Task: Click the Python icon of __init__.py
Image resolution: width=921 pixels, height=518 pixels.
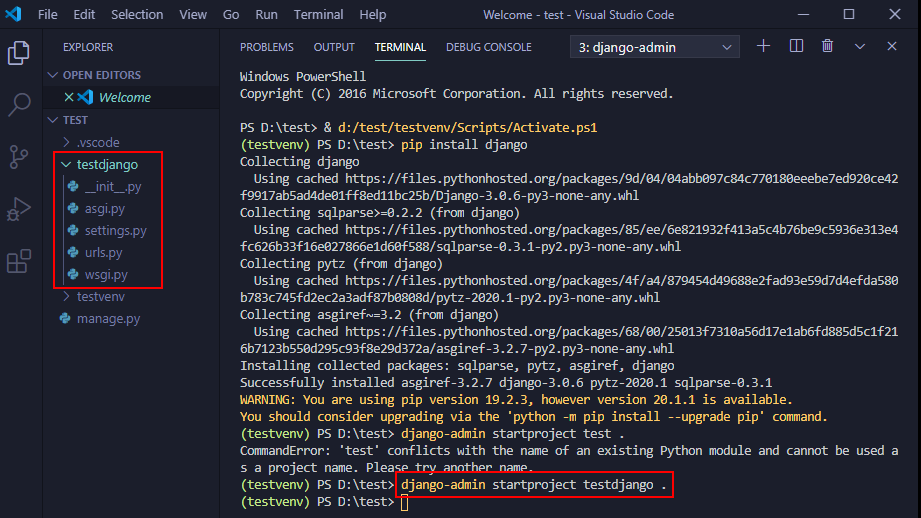Action: pos(73,186)
